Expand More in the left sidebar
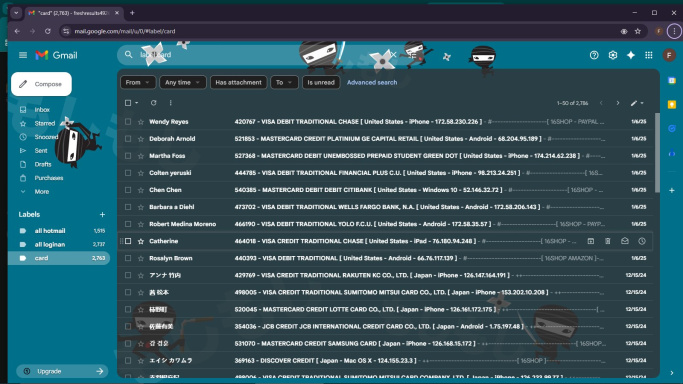 (x=42, y=192)
